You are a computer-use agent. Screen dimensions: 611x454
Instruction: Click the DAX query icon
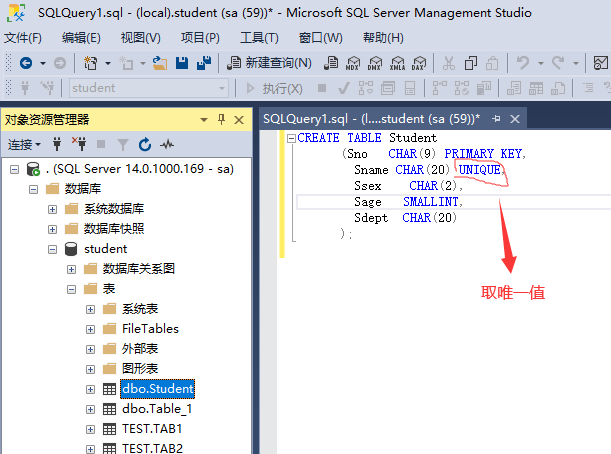pyautogui.click(x=419, y=63)
